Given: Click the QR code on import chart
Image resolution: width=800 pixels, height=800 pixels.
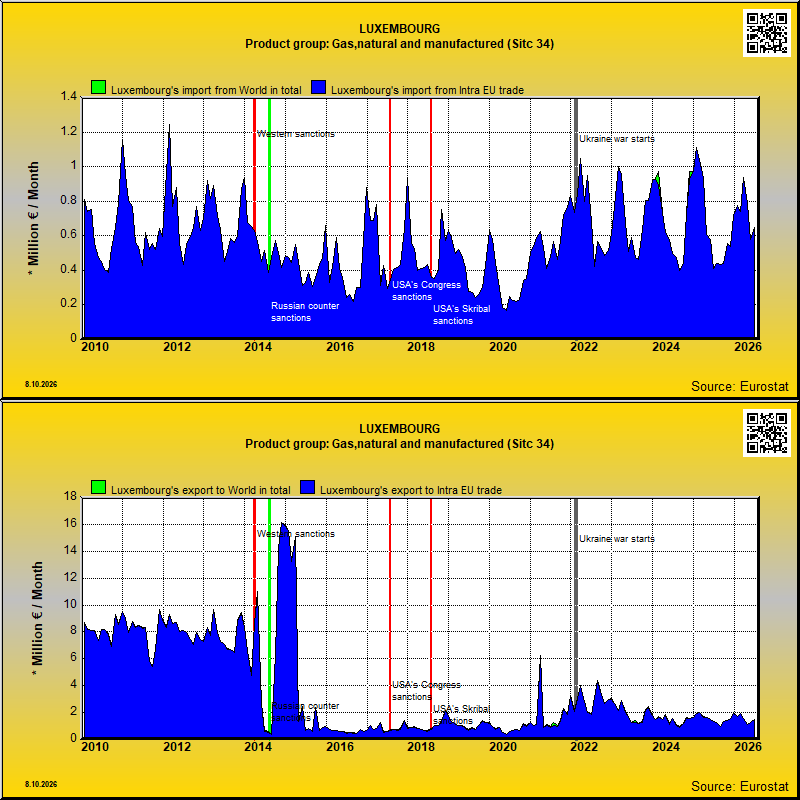Looking at the screenshot, I should click(766, 33).
